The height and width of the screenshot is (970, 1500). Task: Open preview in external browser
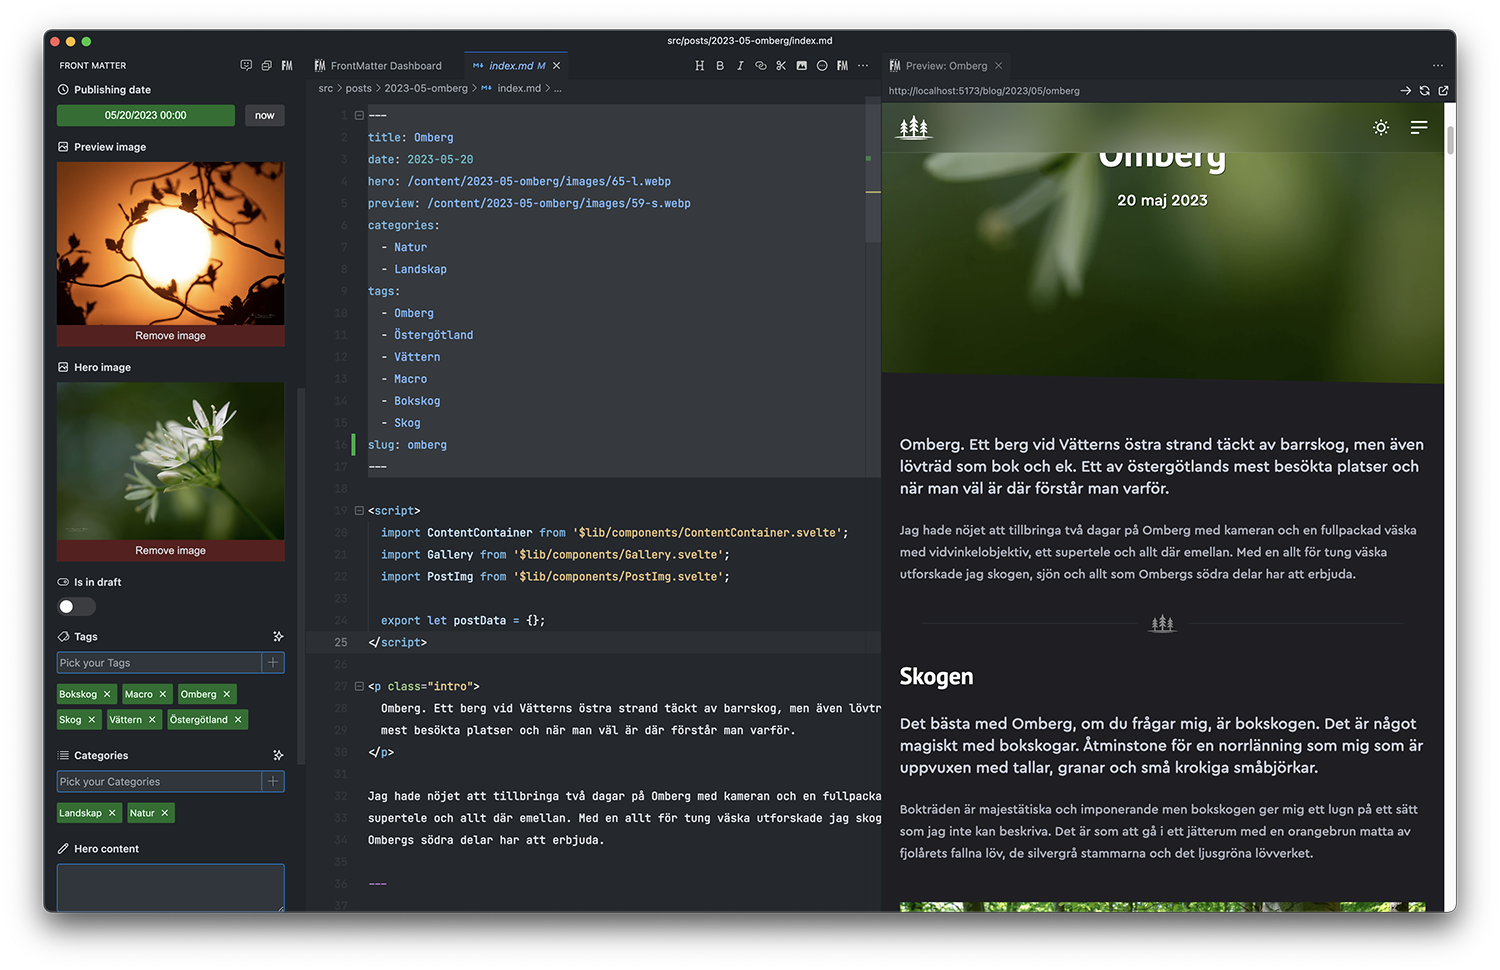(1443, 91)
